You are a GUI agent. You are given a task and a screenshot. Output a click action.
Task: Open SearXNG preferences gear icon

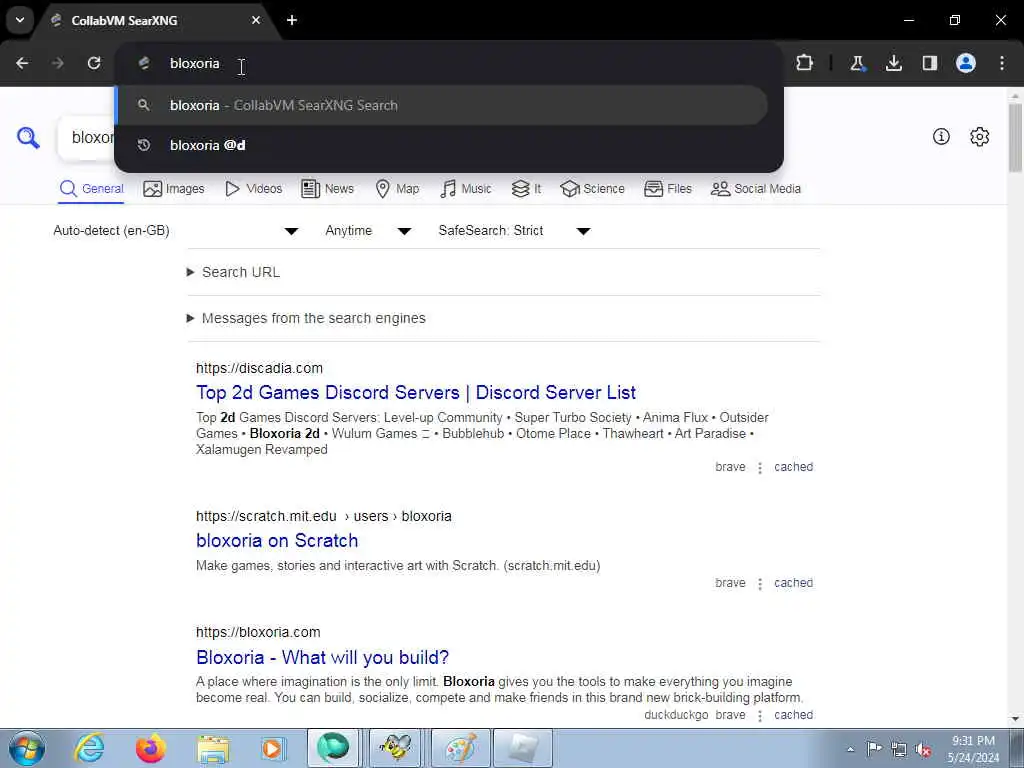point(980,136)
